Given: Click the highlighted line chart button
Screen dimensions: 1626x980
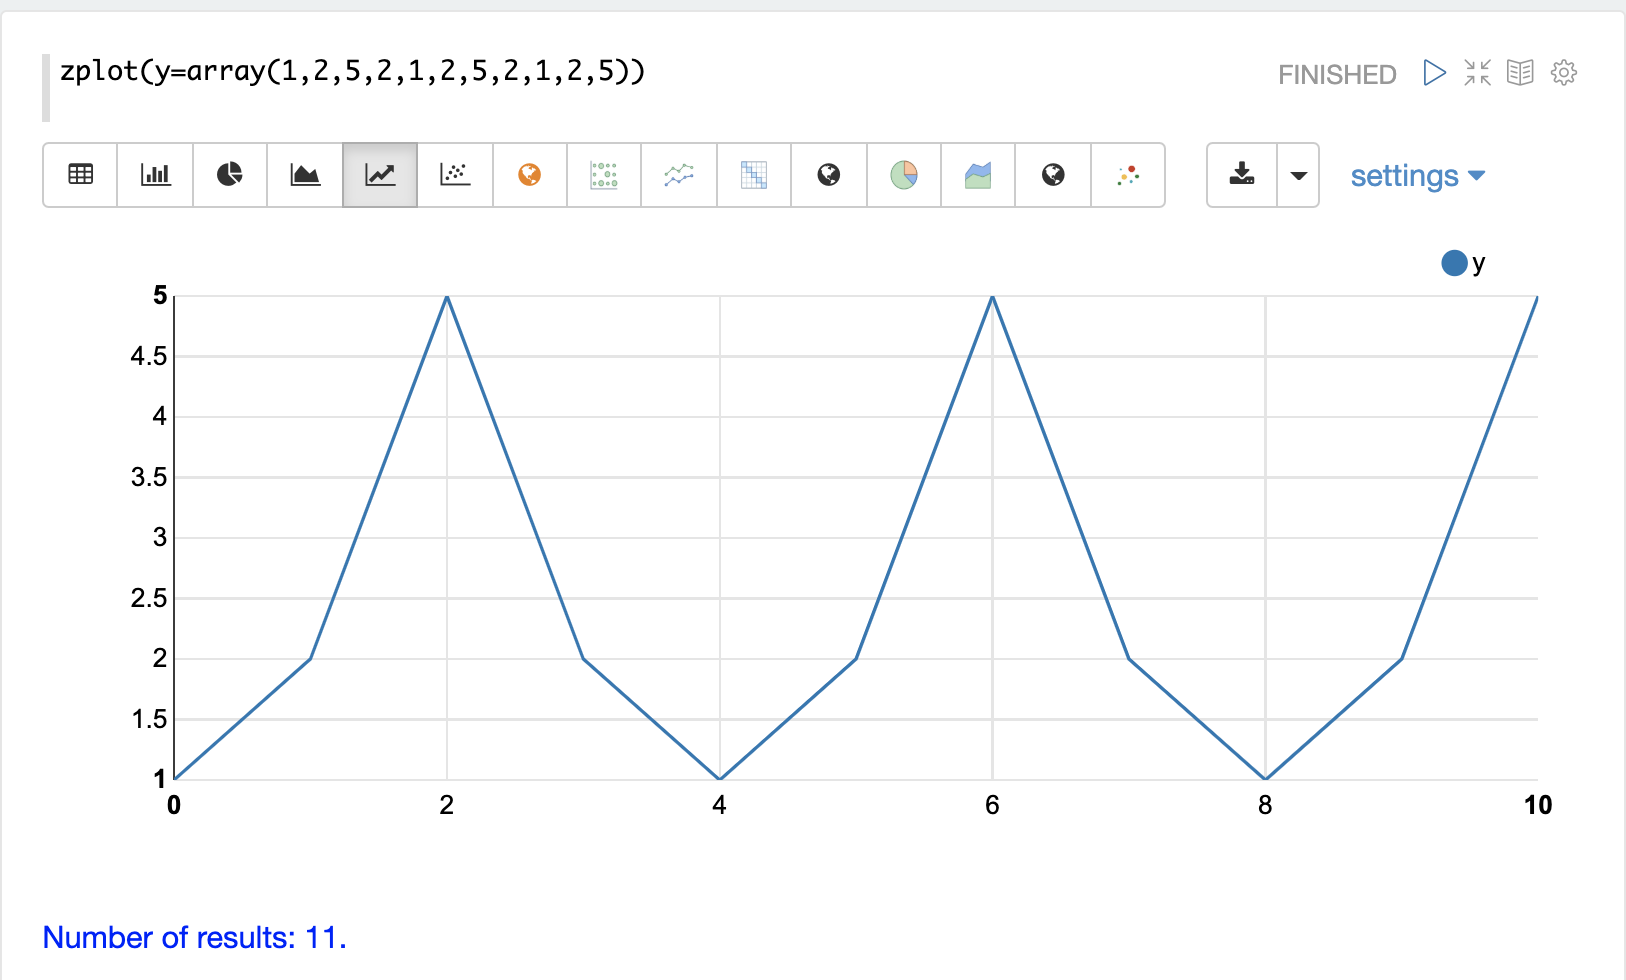Looking at the screenshot, I should tap(380, 175).
